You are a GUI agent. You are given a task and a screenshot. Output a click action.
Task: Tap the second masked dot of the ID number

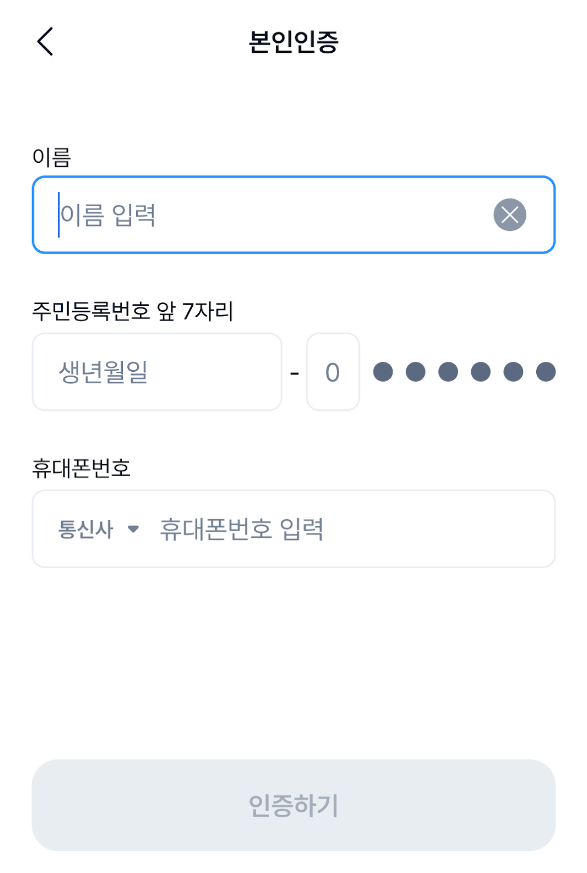point(415,372)
